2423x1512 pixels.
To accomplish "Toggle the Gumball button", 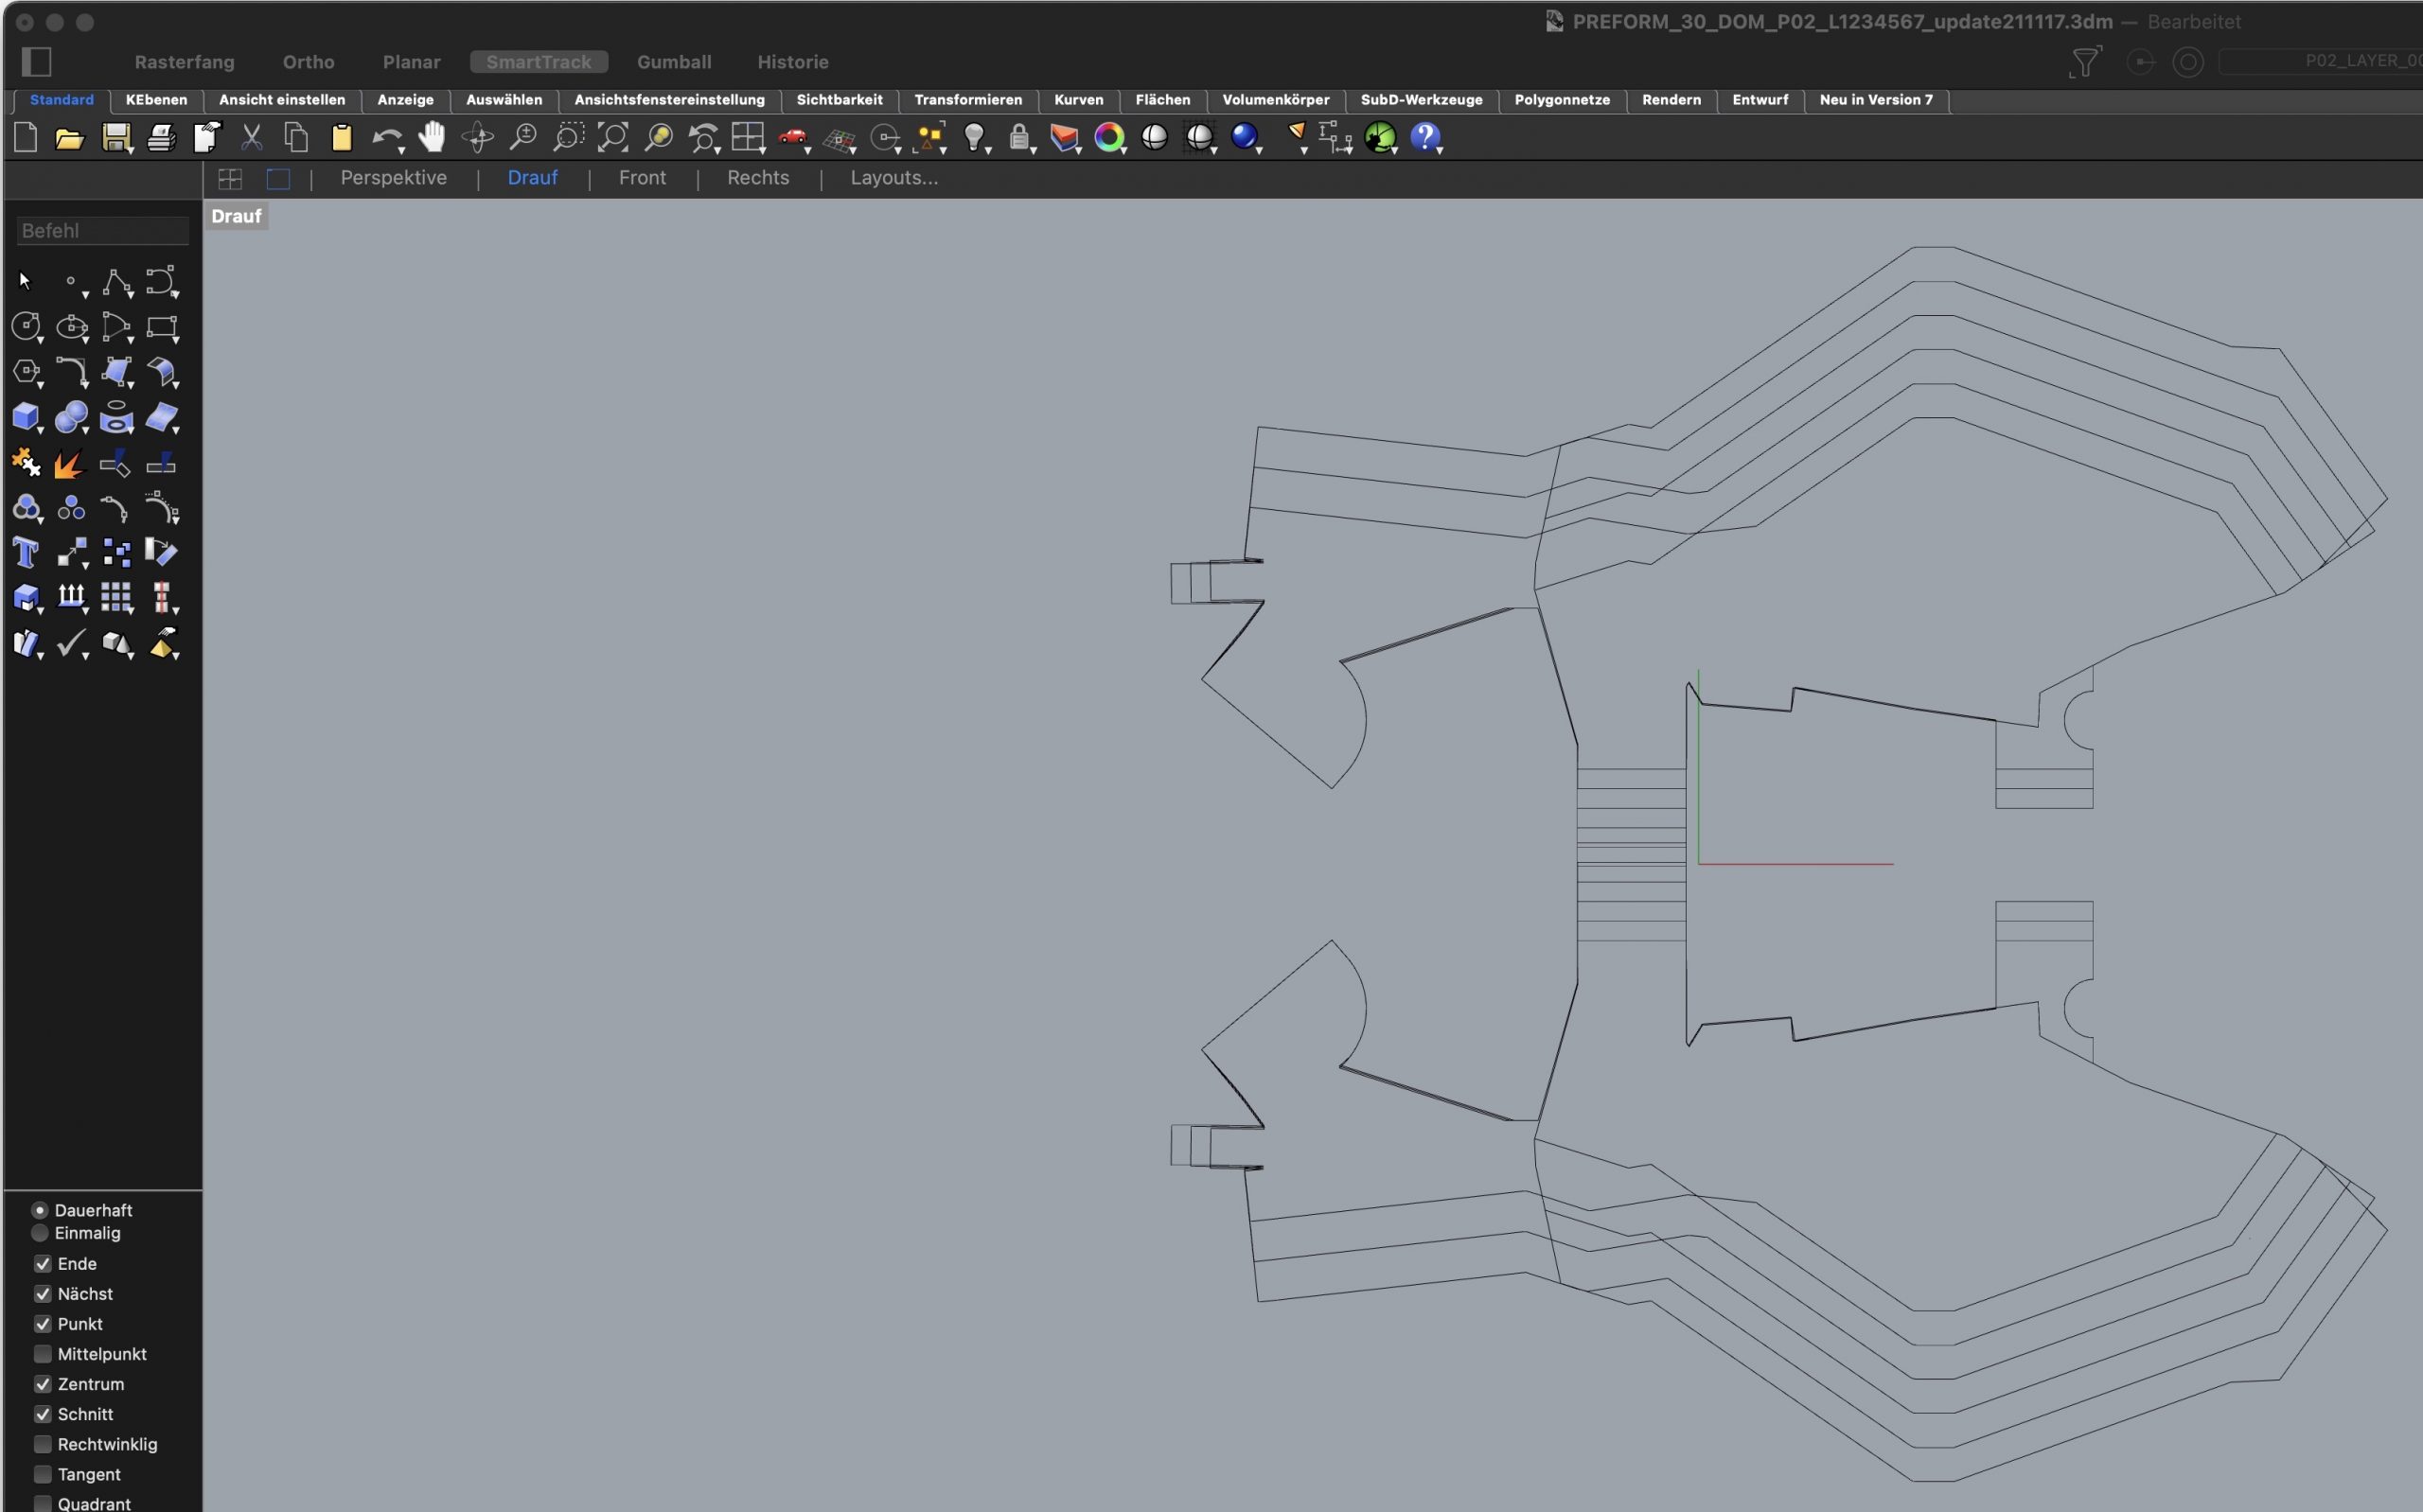I will 674,62.
